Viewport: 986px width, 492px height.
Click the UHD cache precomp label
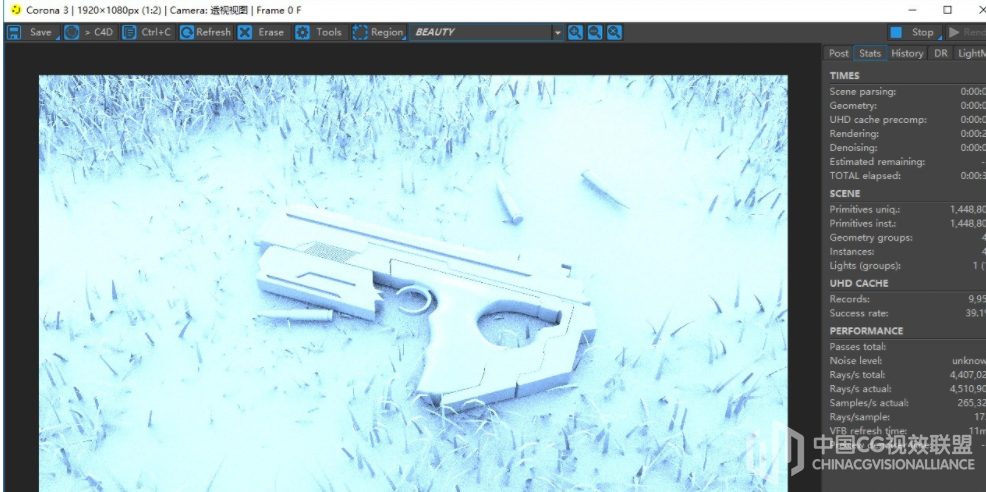point(878,120)
